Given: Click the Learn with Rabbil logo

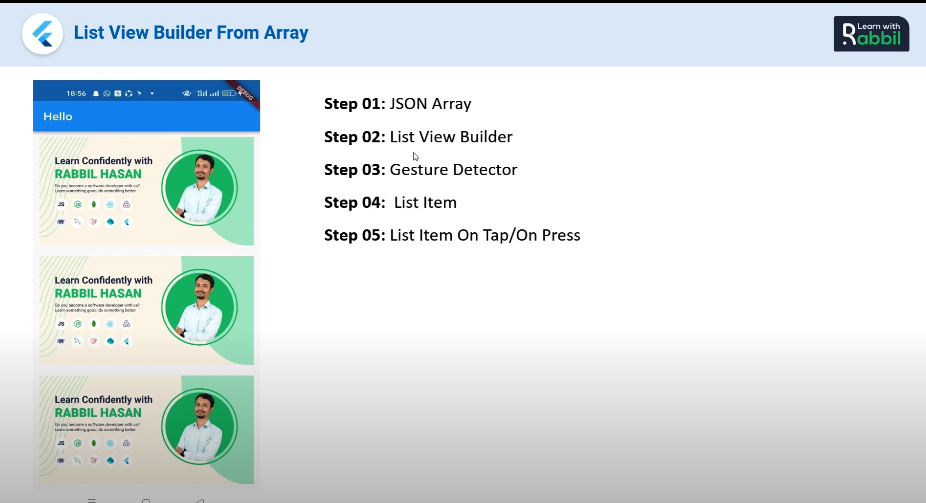Looking at the screenshot, I should click(871, 33).
